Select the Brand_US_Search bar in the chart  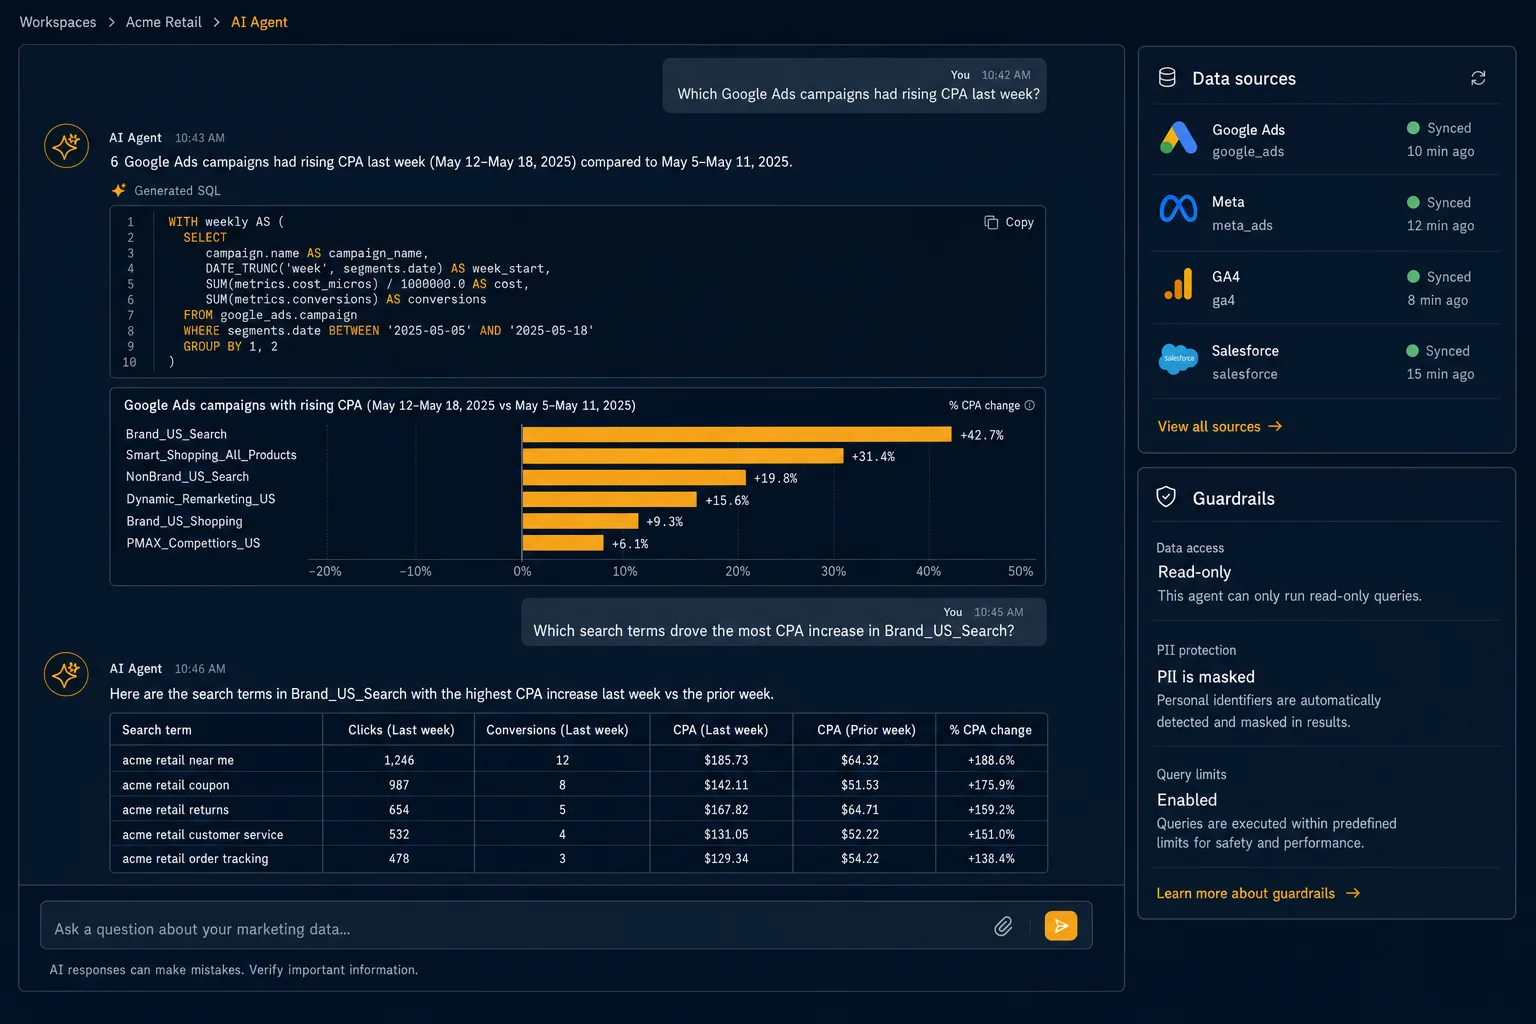[736, 434]
